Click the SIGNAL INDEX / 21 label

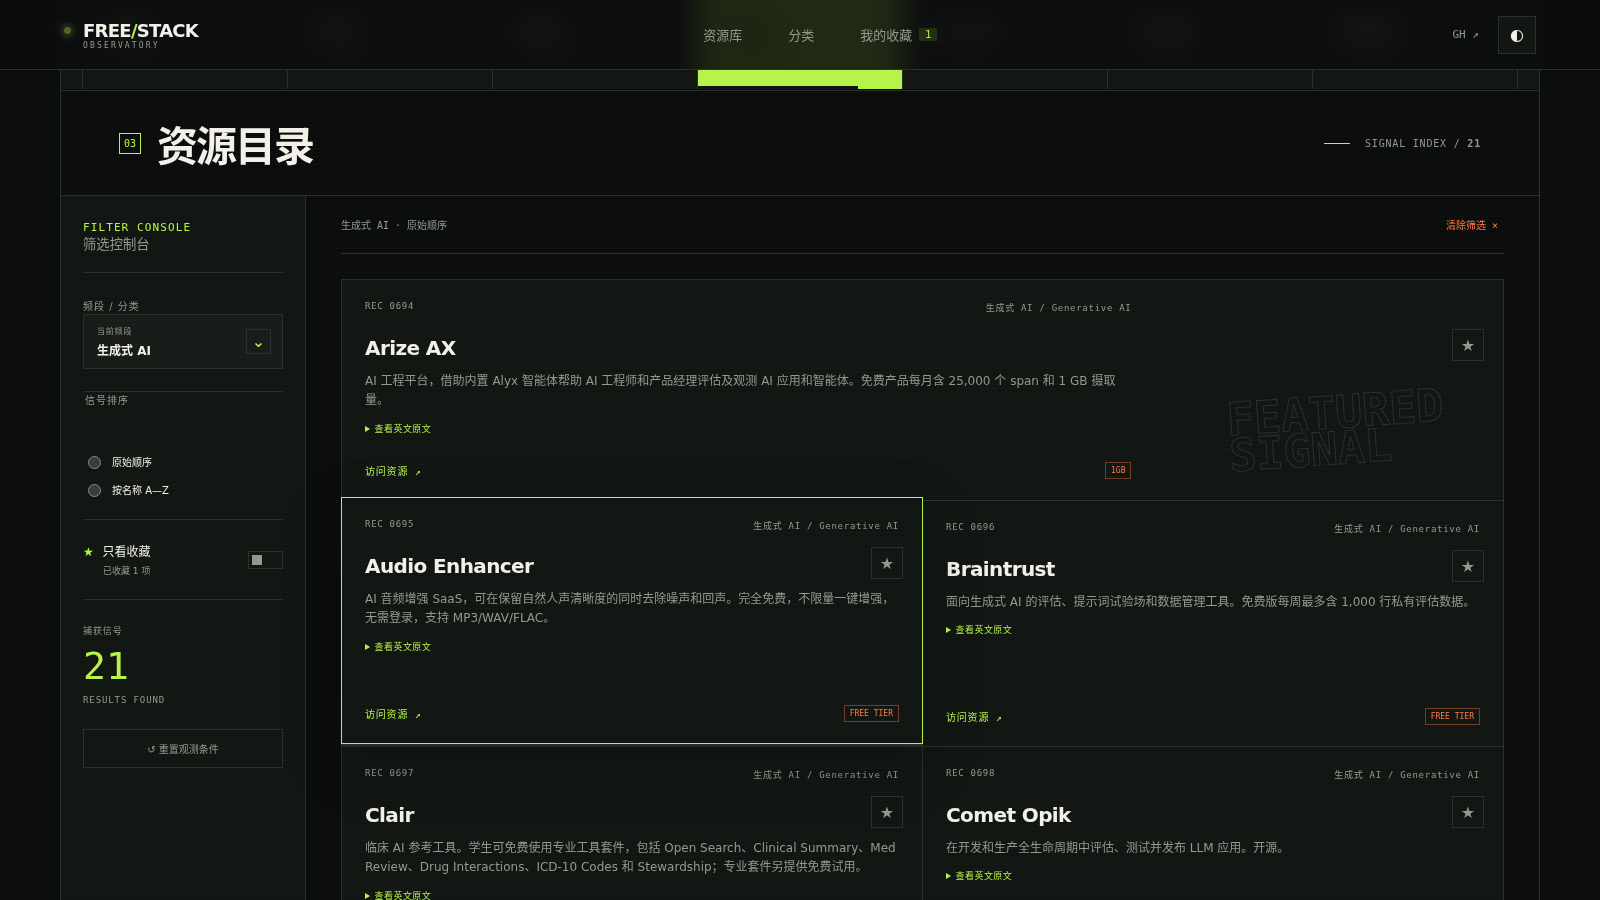(1422, 144)
